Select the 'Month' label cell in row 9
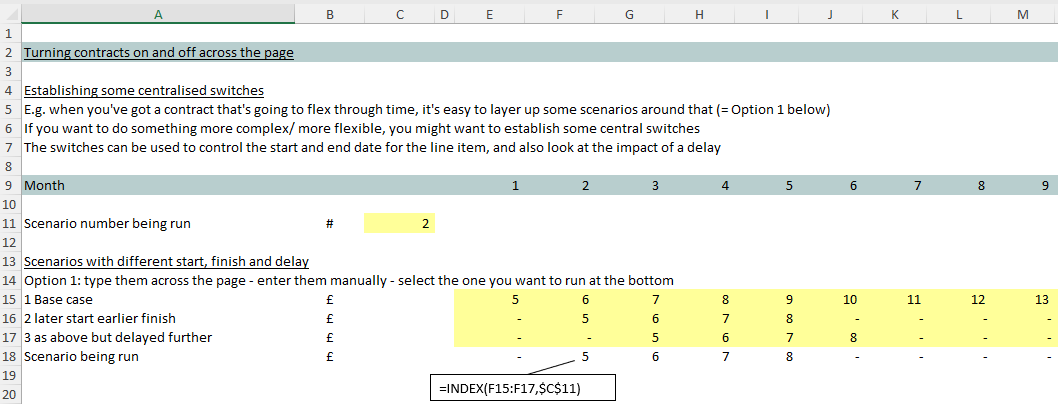The height and width of the screenshot is (404, 1058). (43, 186)
